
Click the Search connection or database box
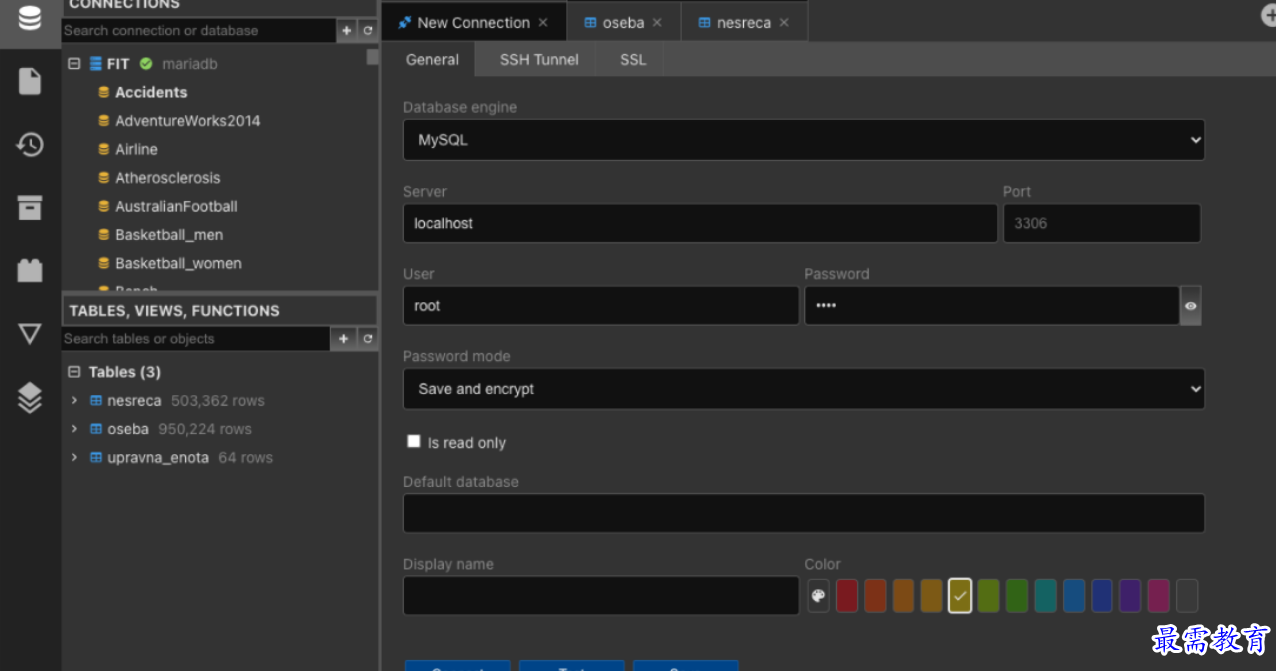198,31
